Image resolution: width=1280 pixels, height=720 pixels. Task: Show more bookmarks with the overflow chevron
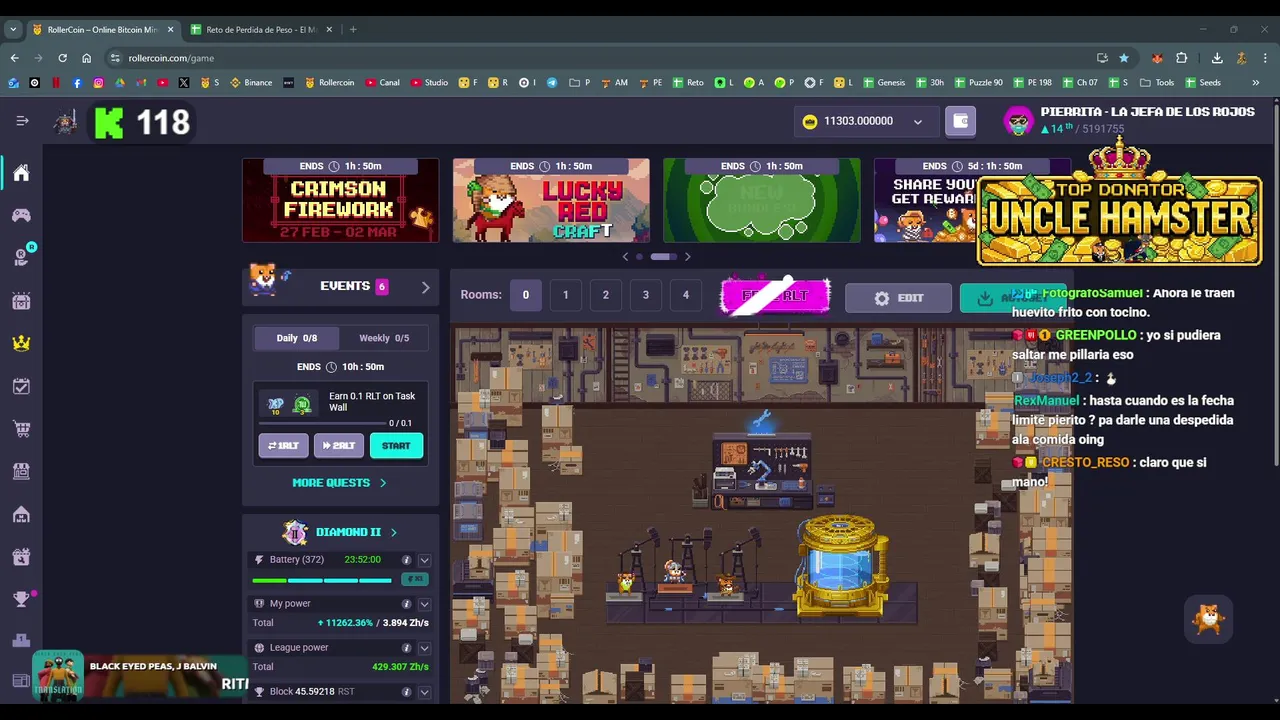(1255, 83)
